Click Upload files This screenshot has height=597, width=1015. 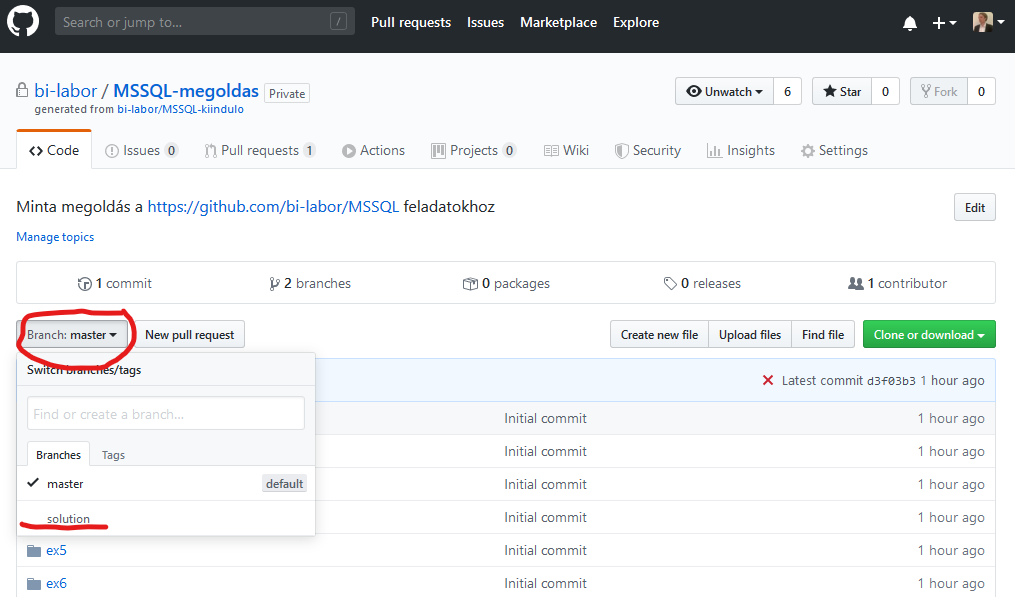750,335
